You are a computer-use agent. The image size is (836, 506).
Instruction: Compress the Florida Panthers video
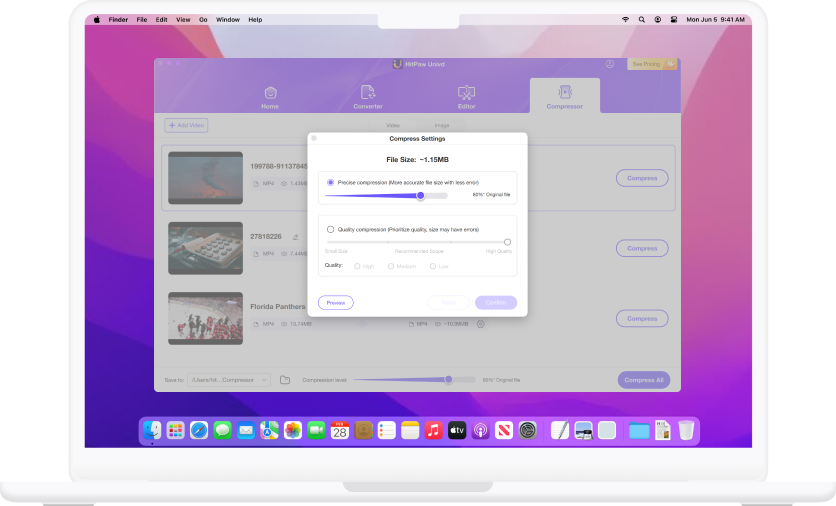click(642, 319)
